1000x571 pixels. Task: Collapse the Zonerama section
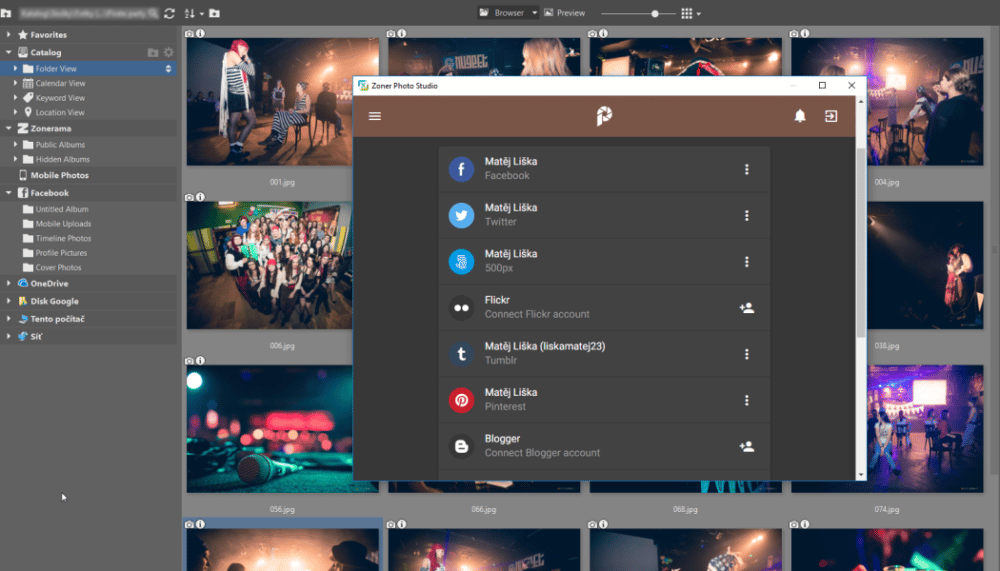click(8, 128)
